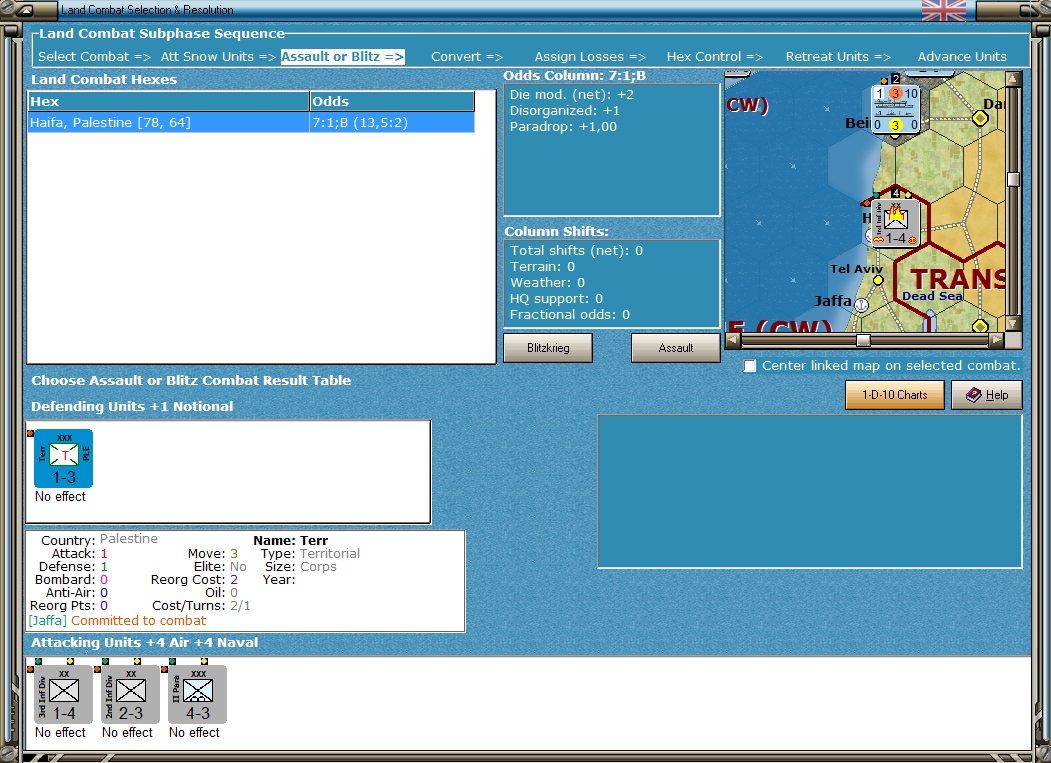Image resolution: width=1051 pixels, height=763 pixels.
Task: Click the Assign Losses subphase label
Action: point(590,57)
